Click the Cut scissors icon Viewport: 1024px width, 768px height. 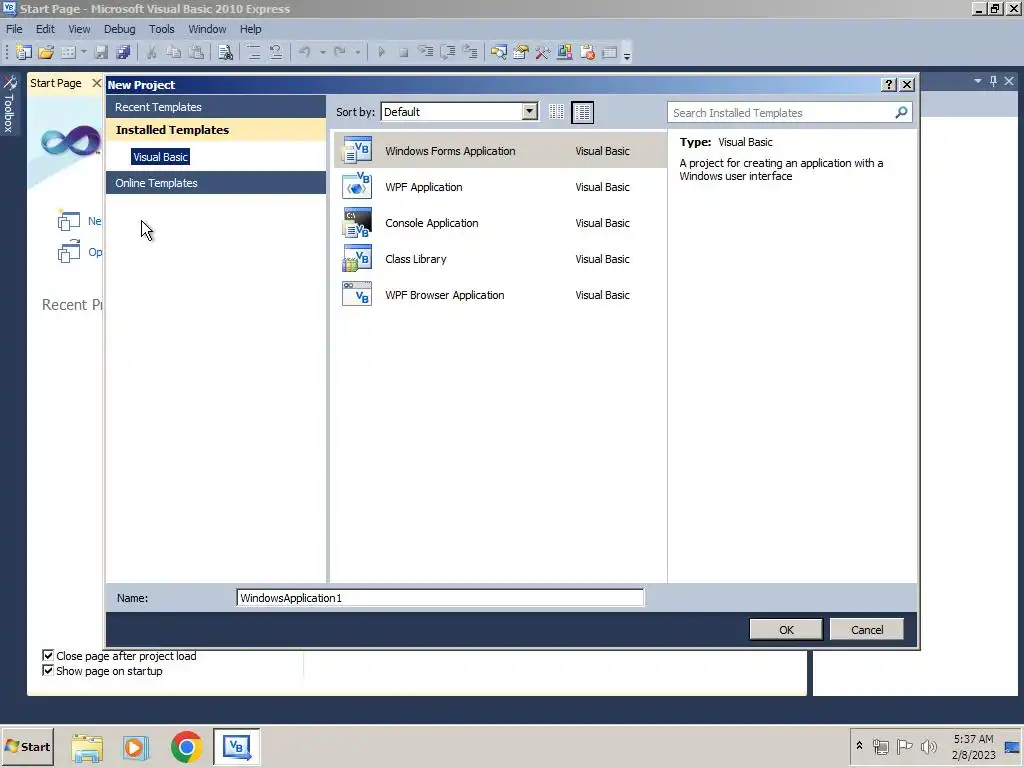coord(151,52)
